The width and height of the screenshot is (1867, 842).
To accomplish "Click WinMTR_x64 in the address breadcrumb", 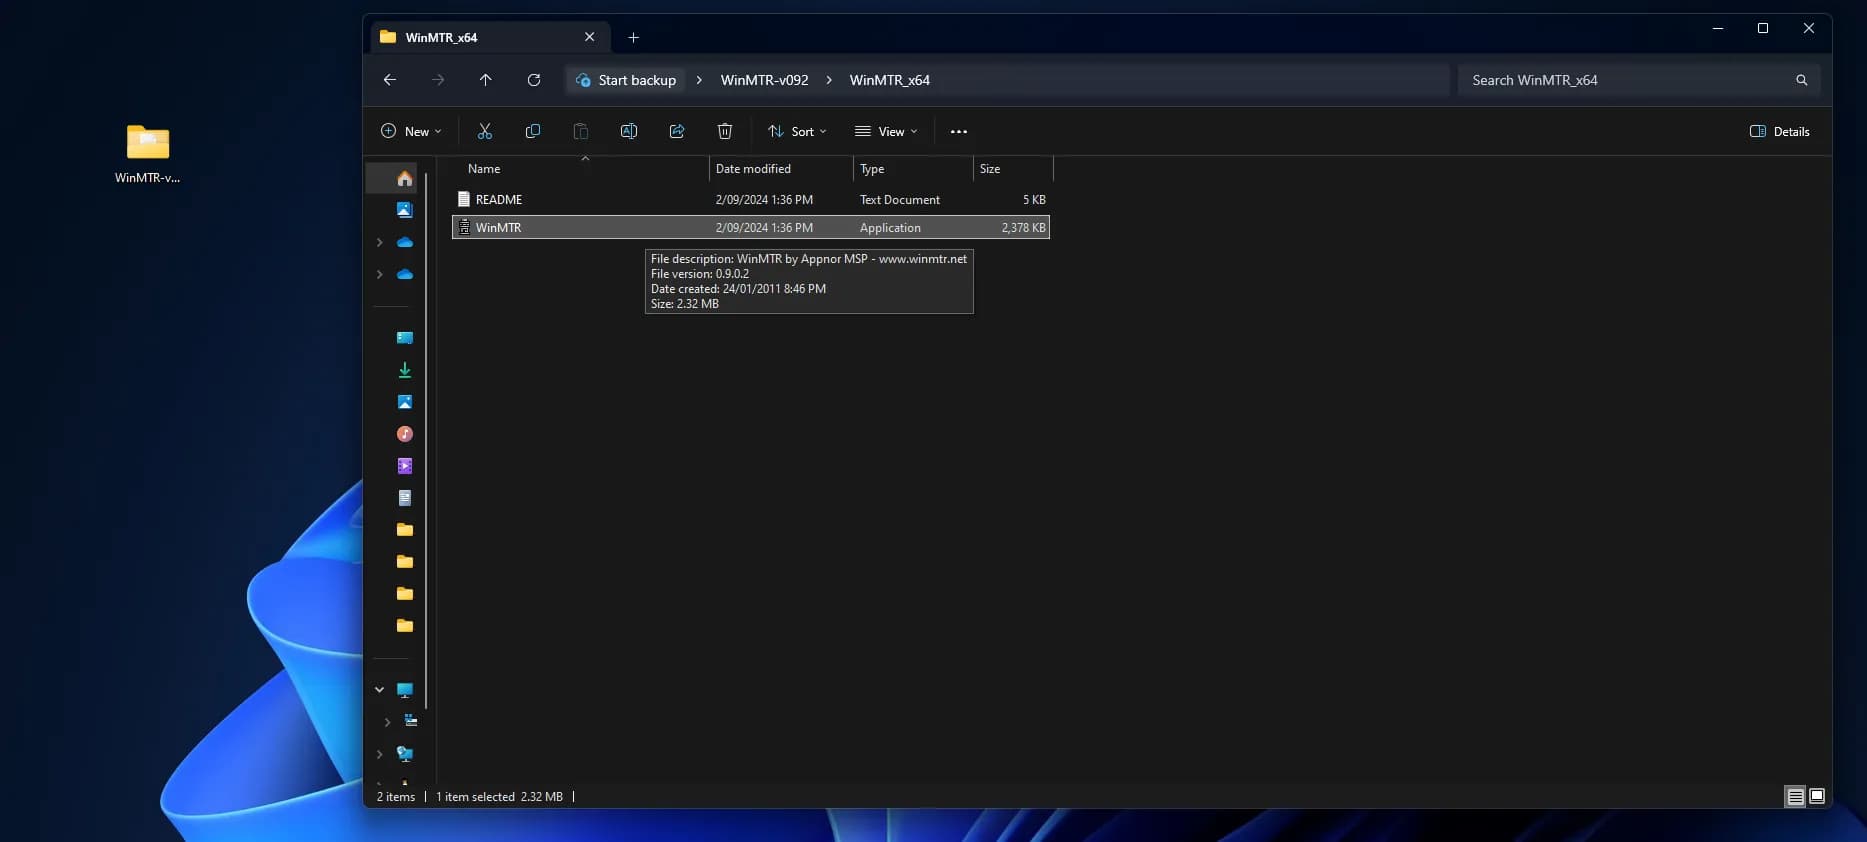I will point(890,80).
